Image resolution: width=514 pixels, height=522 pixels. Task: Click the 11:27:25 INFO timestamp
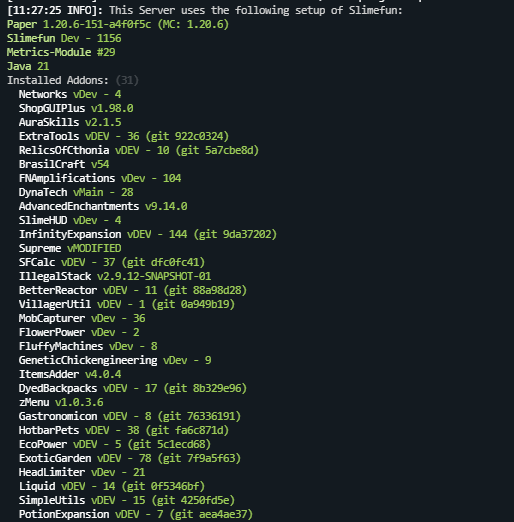[x=55, y=10]
